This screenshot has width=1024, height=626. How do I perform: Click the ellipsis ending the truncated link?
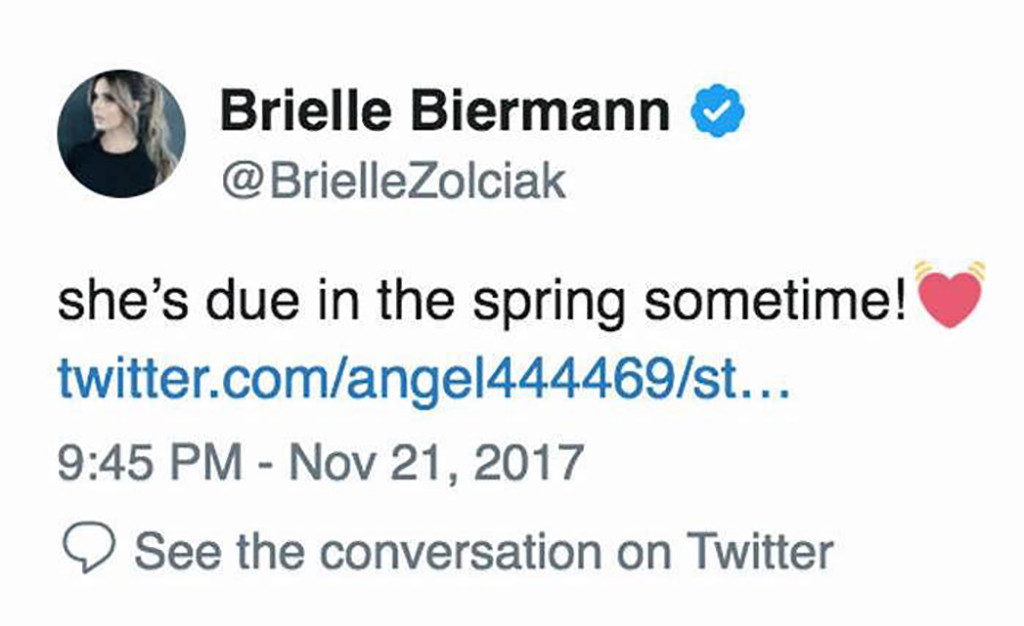point(770,381)
